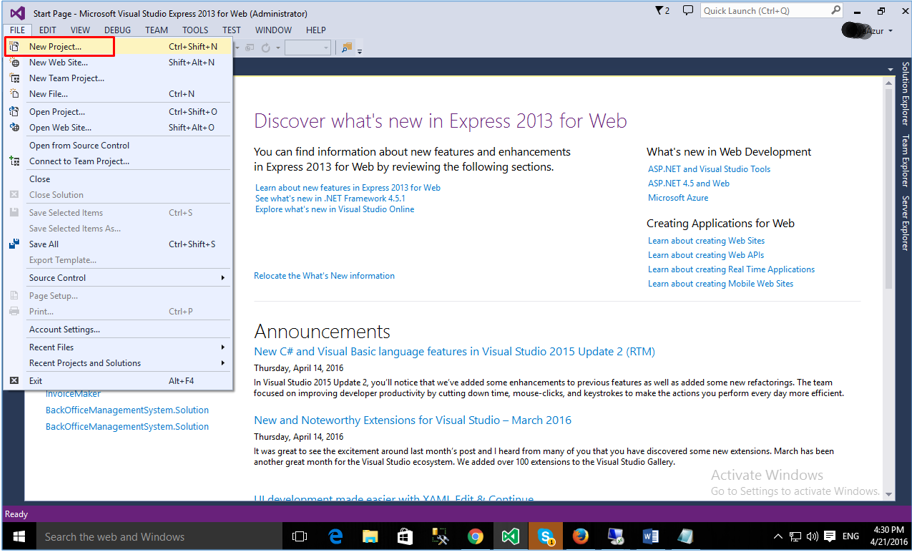Click the volume speaker tray icon
This screenshot has width=912, height=552.
pyautogui.click(x=812, y=536)
